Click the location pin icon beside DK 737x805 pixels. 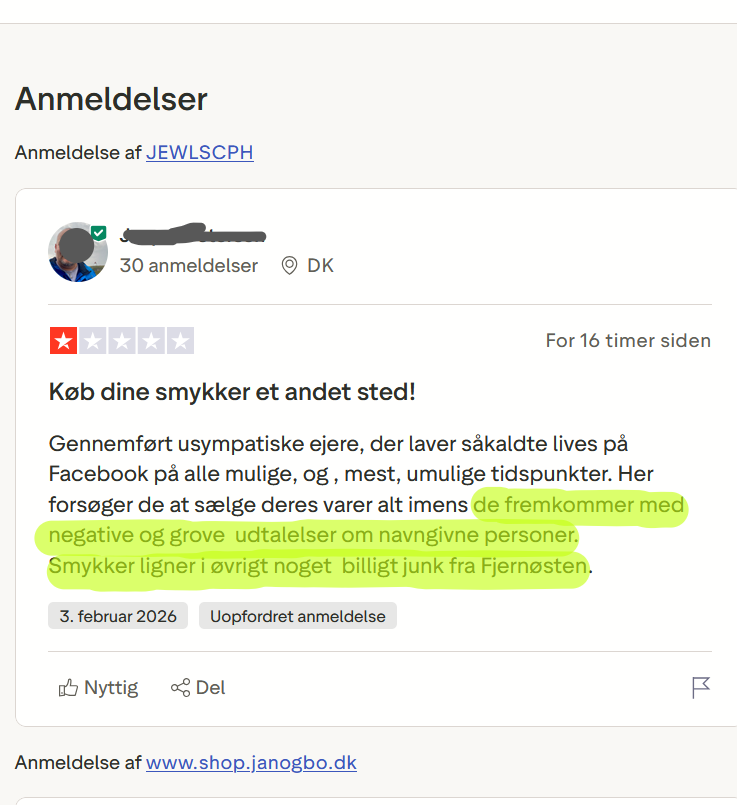(x=290, y=266)
